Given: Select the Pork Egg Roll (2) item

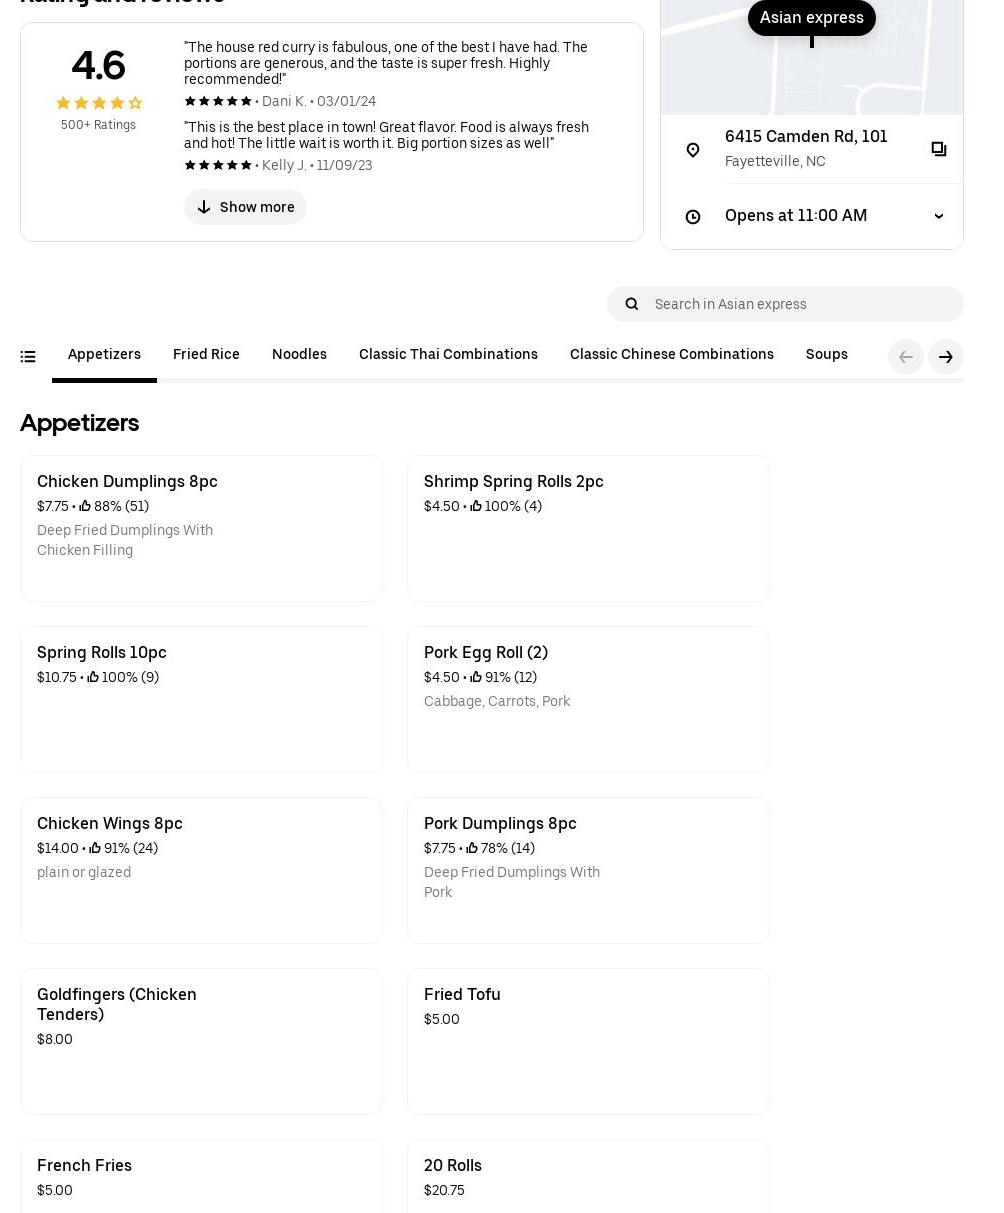Looking at the screenshot, I should point(588,699).
